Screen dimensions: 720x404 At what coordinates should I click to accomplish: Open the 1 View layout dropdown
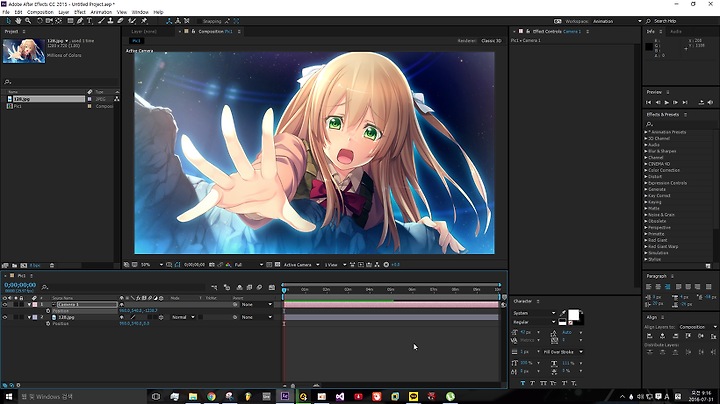pyautogui.click(x=335, y=264)
